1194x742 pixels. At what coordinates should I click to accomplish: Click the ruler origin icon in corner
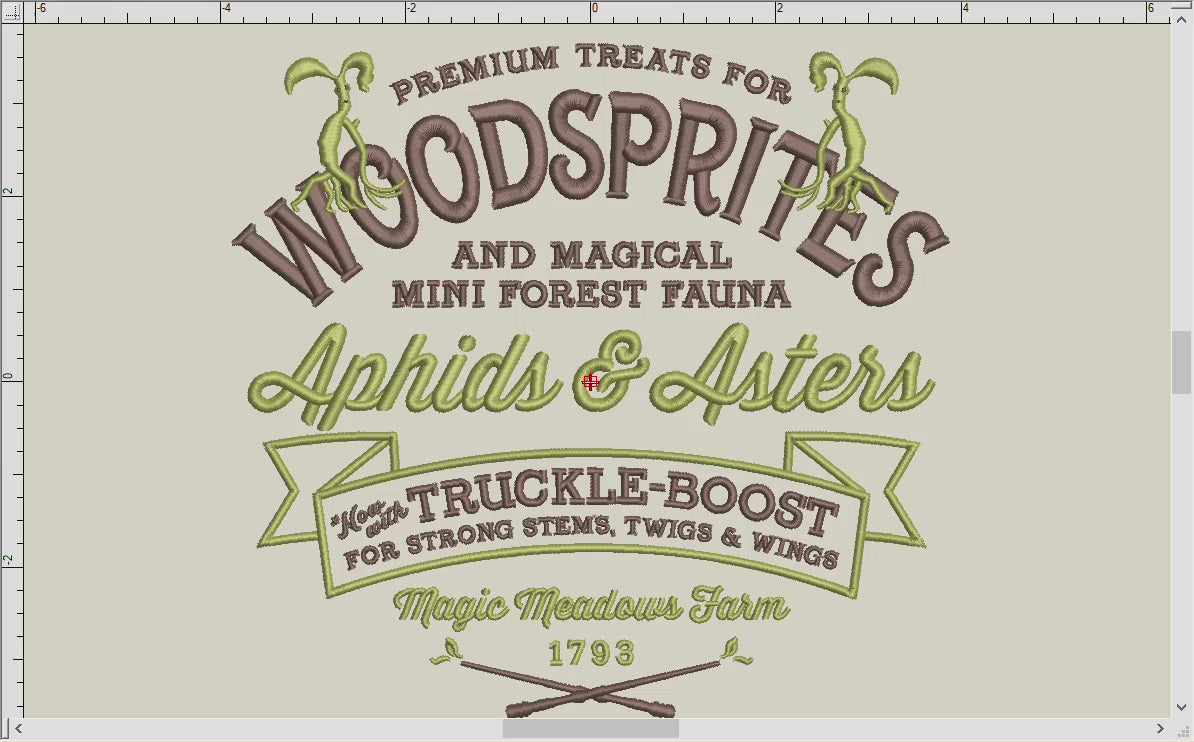point(11,11)
